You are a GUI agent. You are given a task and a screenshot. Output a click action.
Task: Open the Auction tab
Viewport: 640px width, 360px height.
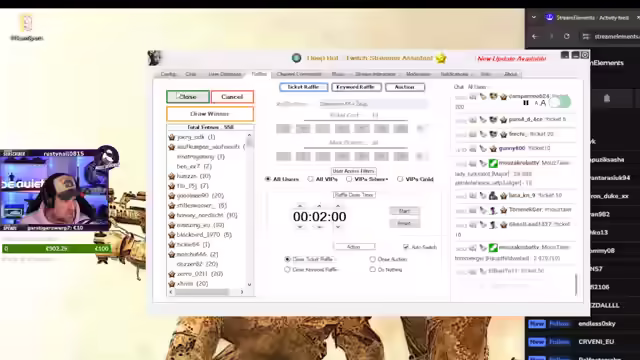click(x=404, y=87)
